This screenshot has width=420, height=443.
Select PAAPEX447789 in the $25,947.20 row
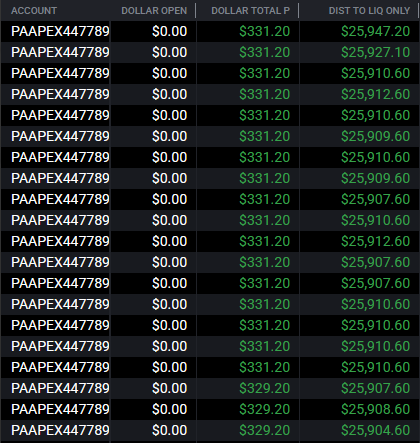pyautogui.click(x=60, y=31)
